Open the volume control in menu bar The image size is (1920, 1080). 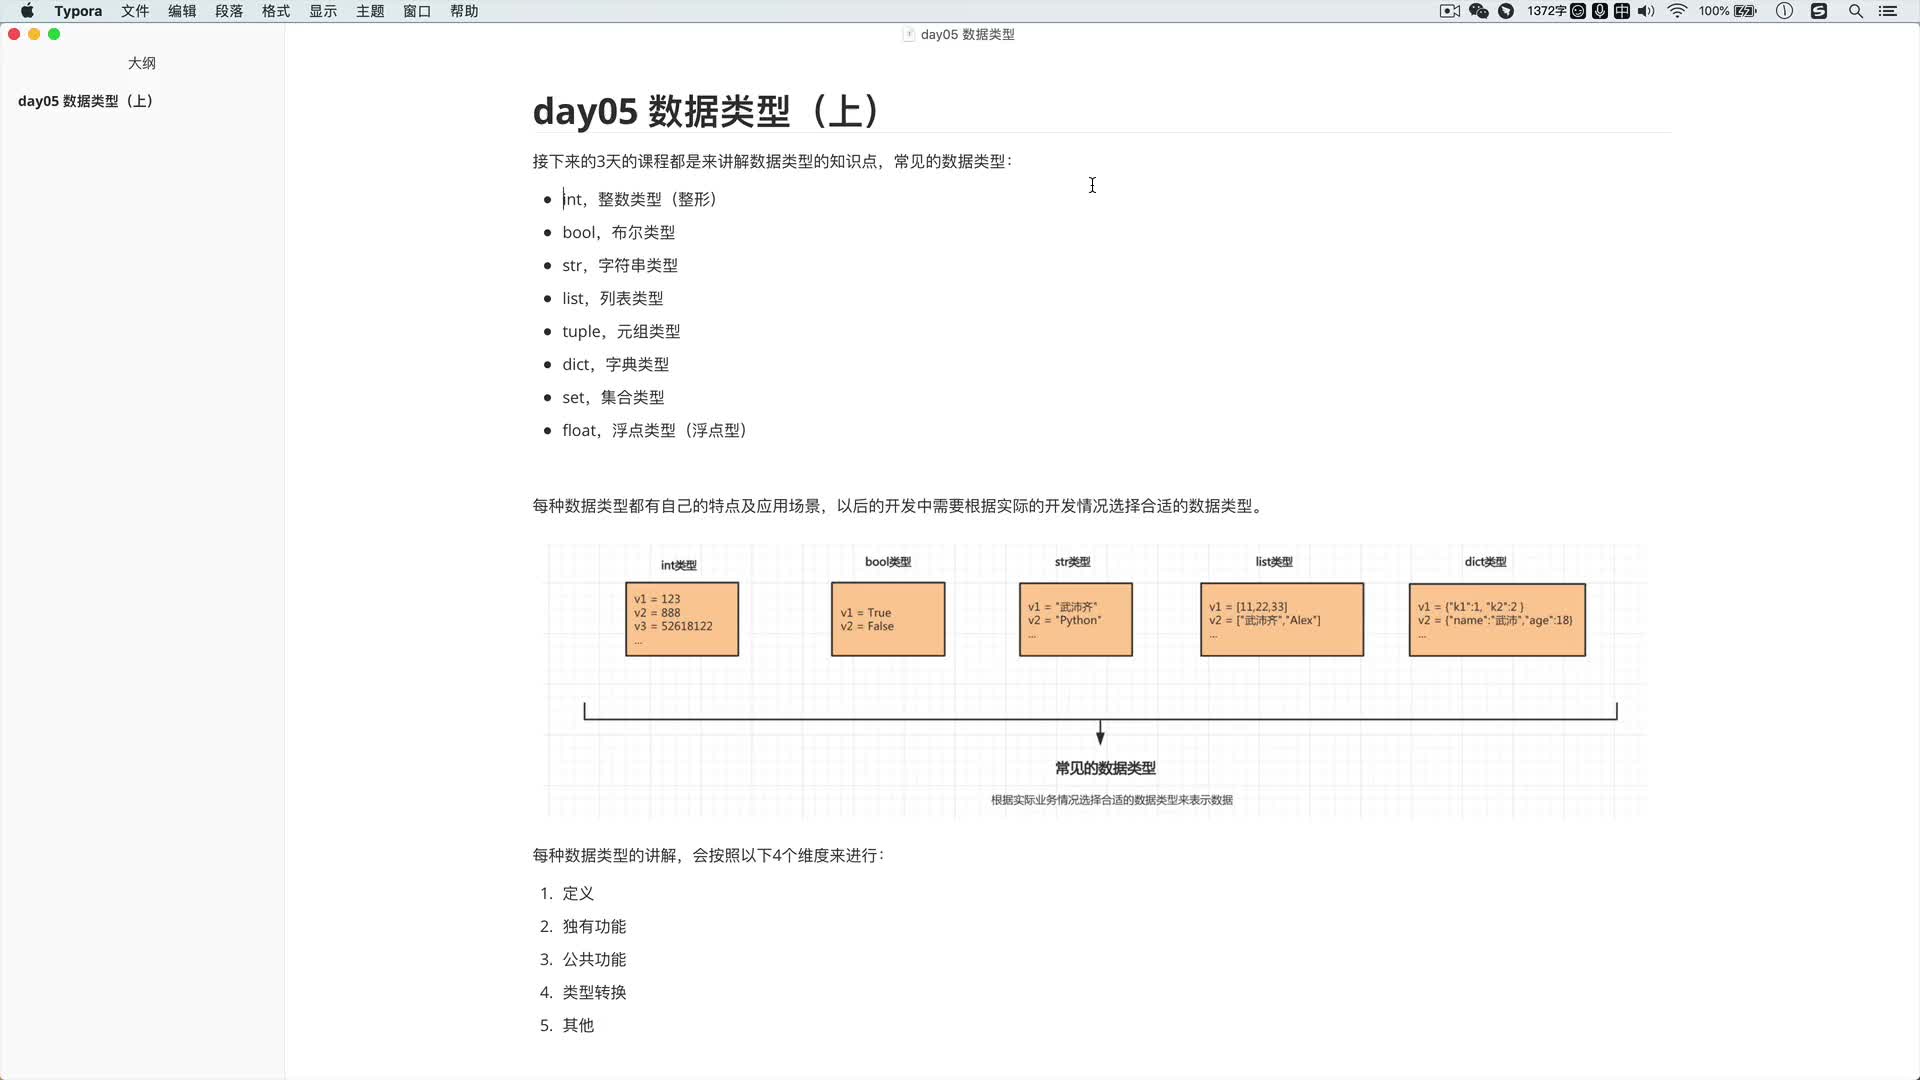(x=1646, y=11)
